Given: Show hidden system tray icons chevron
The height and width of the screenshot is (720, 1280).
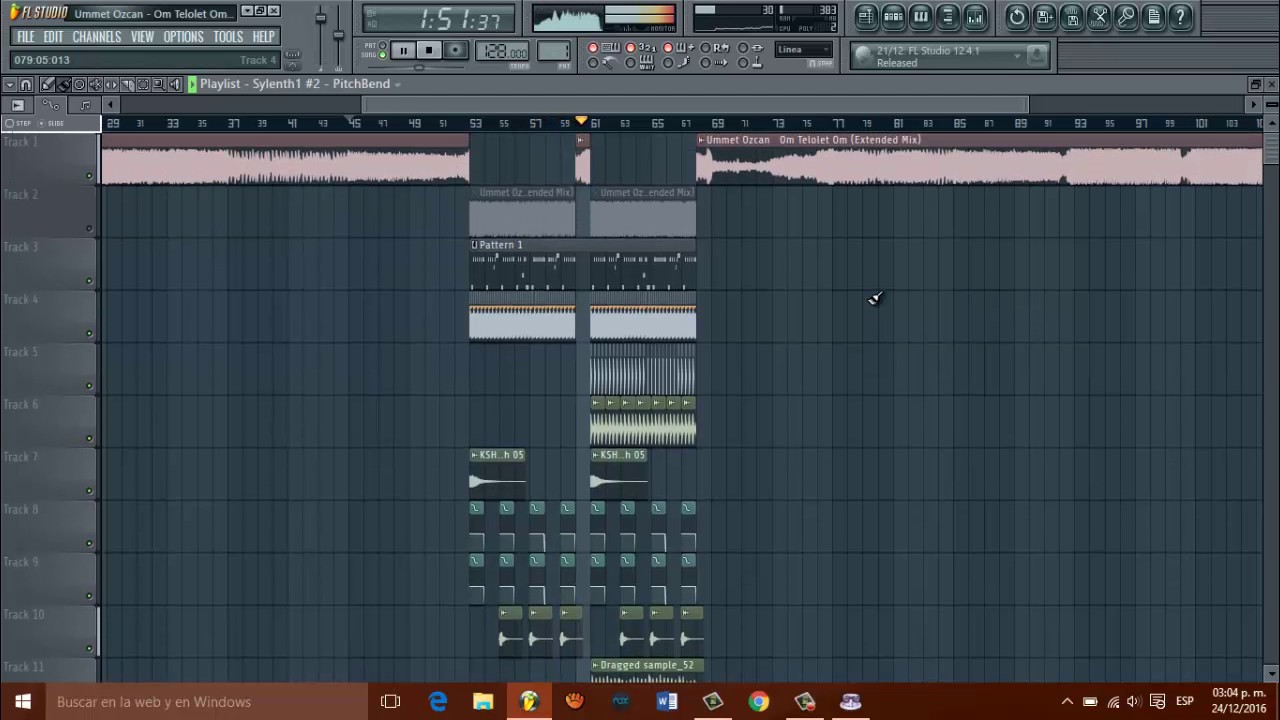Looking at the screenshot, I should 1067,701.
